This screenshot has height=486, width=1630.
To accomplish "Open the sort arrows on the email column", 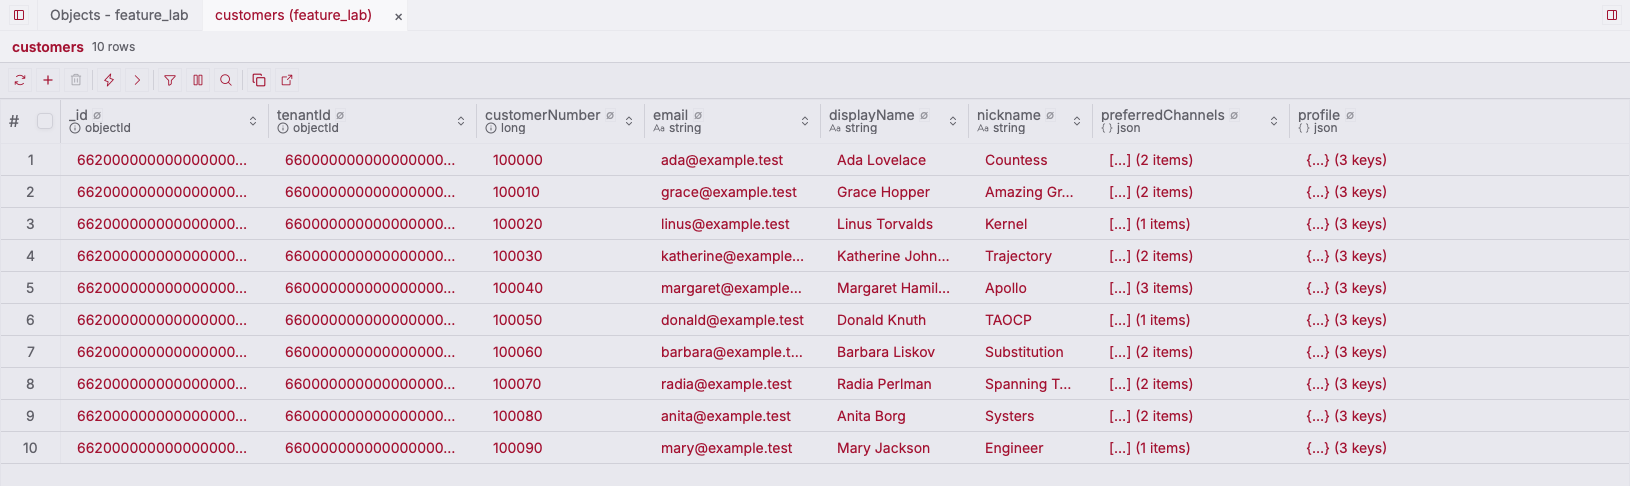I will (x=805, y=121).
